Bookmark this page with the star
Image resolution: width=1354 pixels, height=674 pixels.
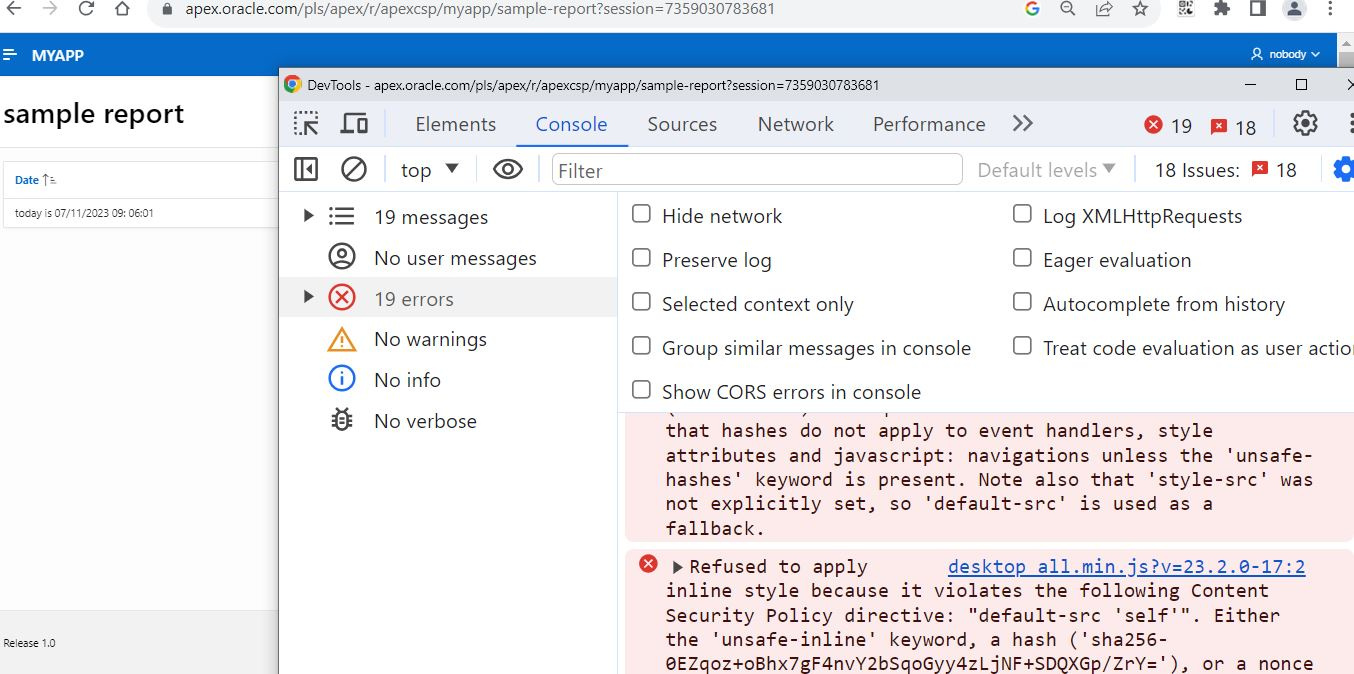[1140, 9]
